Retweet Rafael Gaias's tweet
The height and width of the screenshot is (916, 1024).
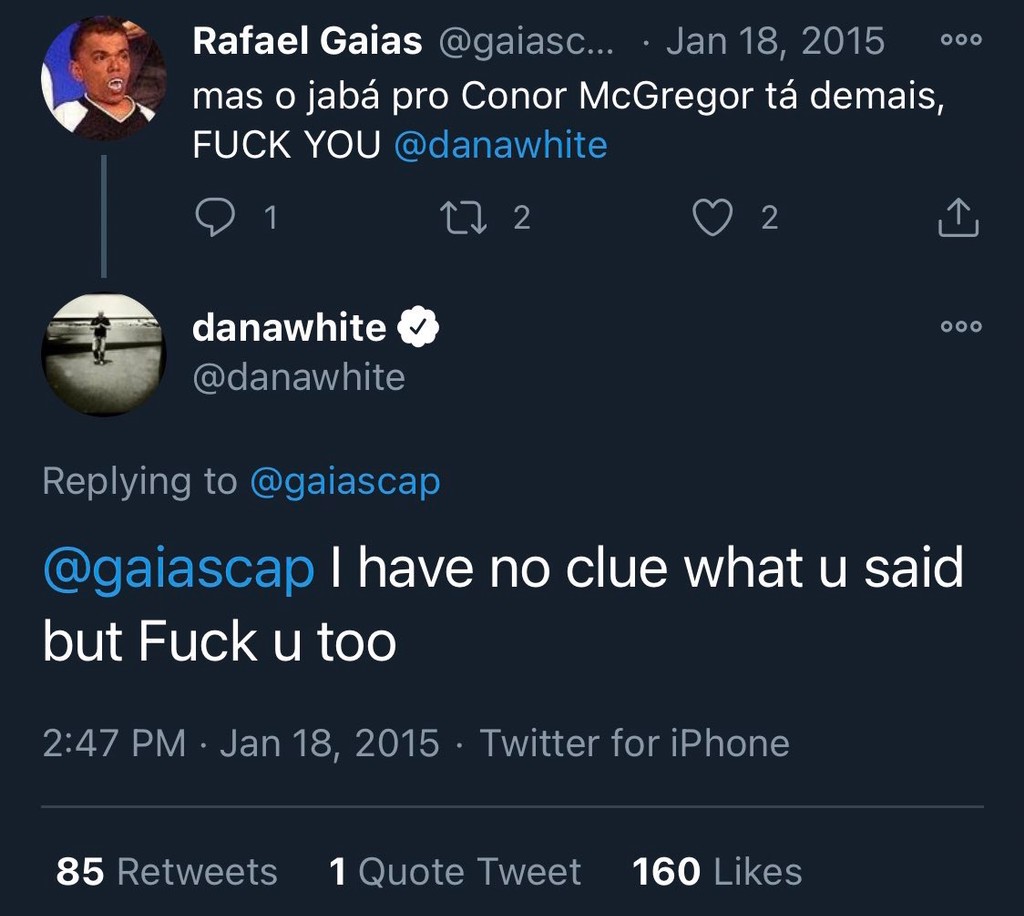point(462,217)
